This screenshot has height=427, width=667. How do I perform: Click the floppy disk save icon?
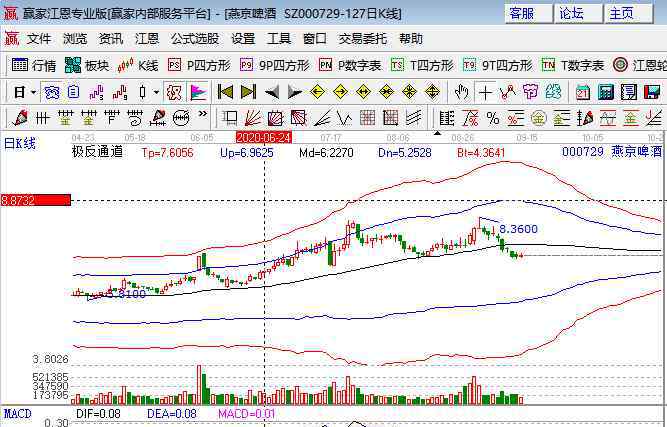[x=652, y=92]
